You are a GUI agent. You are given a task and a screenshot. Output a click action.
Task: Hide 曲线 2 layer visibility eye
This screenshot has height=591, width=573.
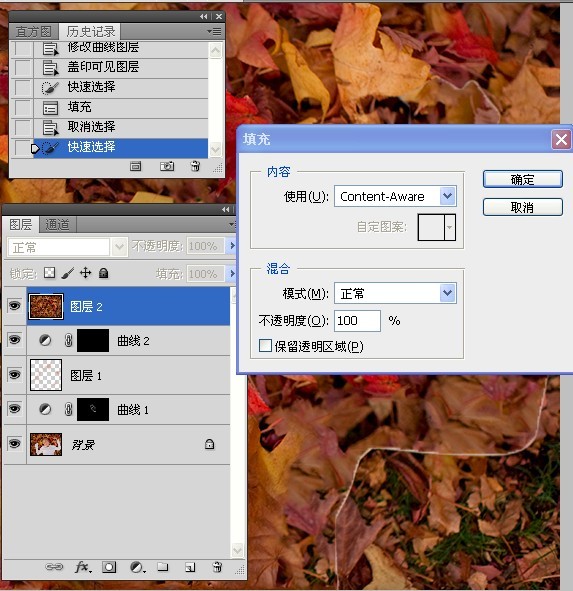point(14,340)
